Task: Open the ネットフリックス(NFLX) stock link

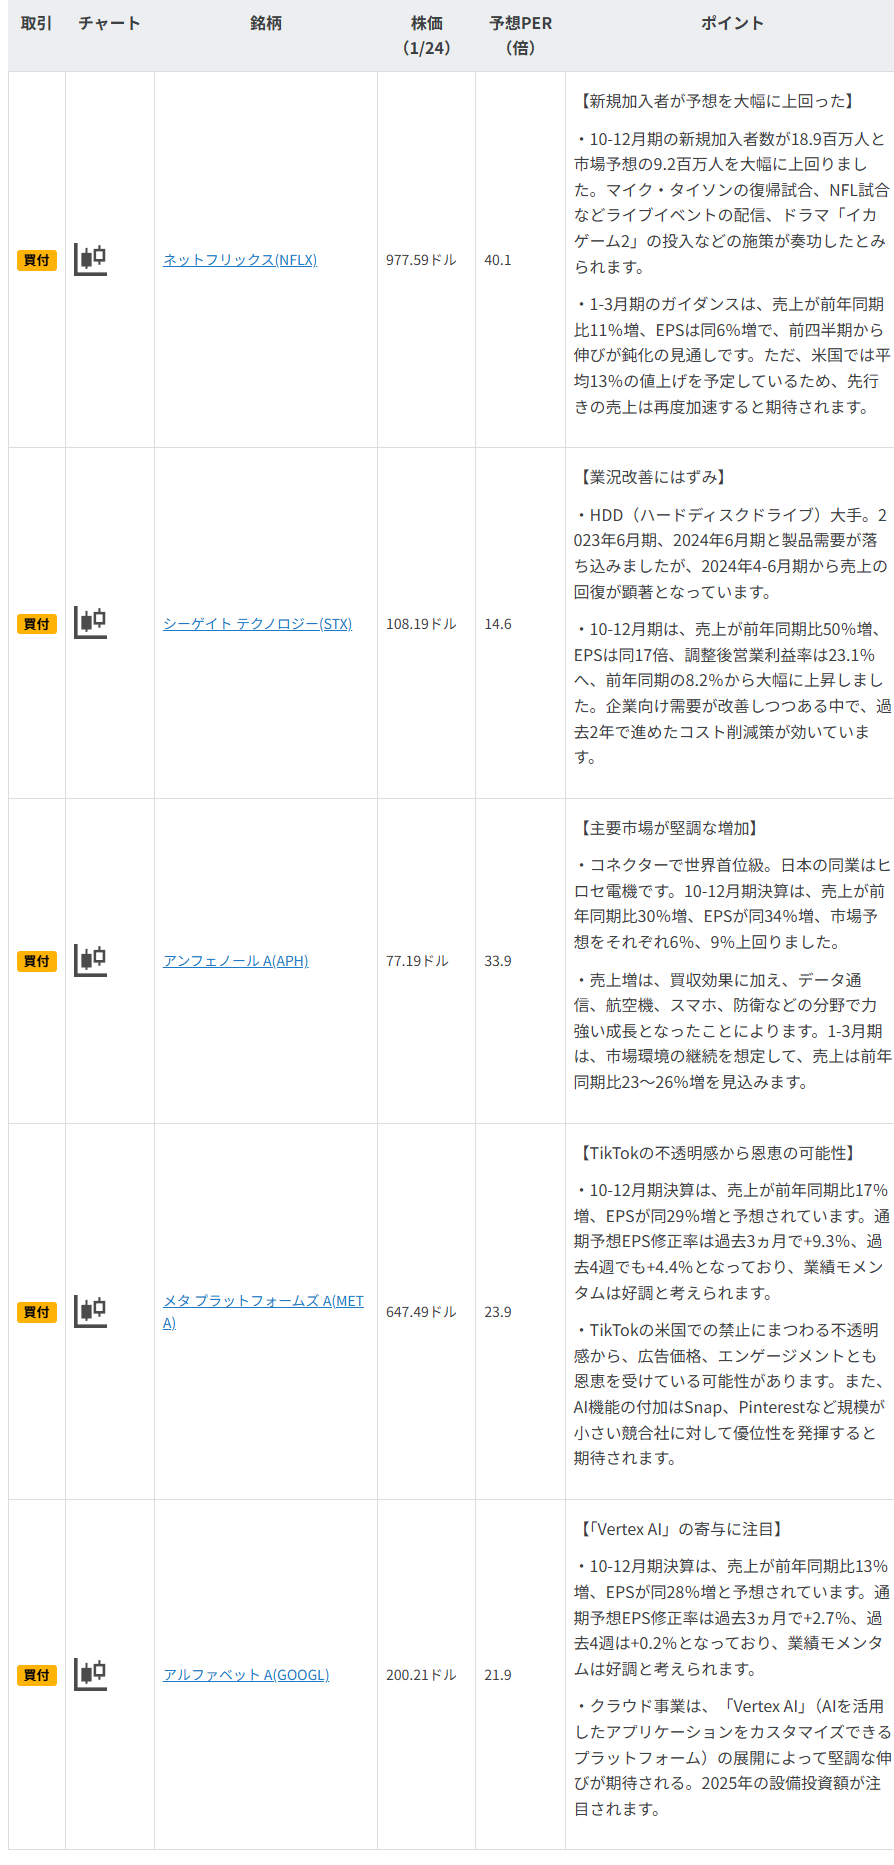Action: pyautogui.click(x=240, y=260)
